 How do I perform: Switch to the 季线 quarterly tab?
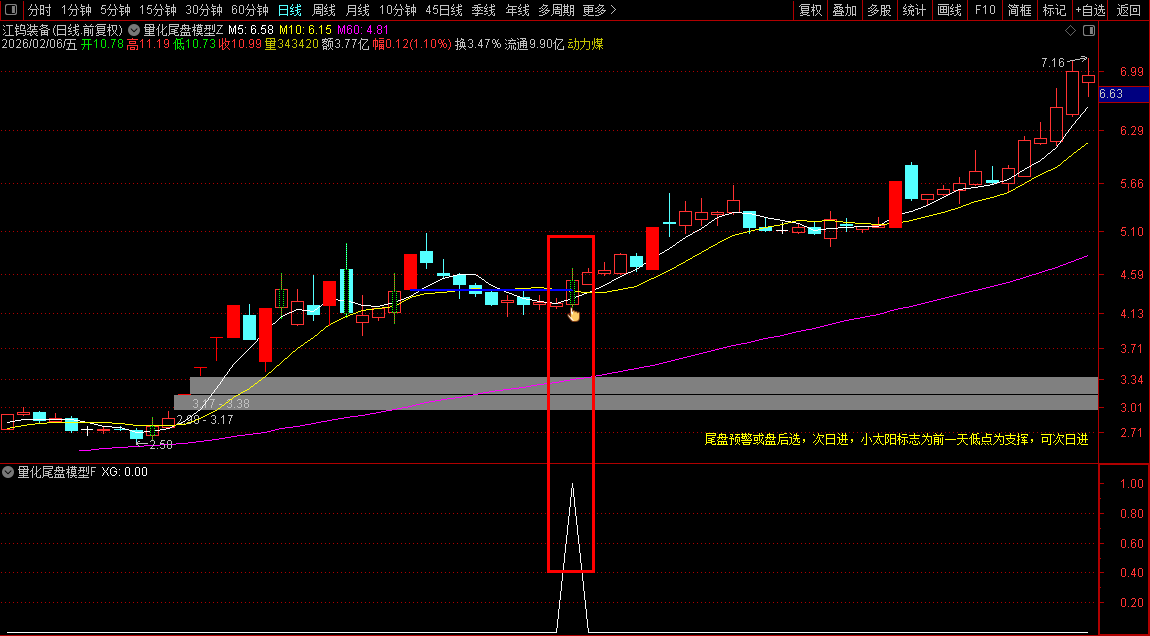[483, 10]
